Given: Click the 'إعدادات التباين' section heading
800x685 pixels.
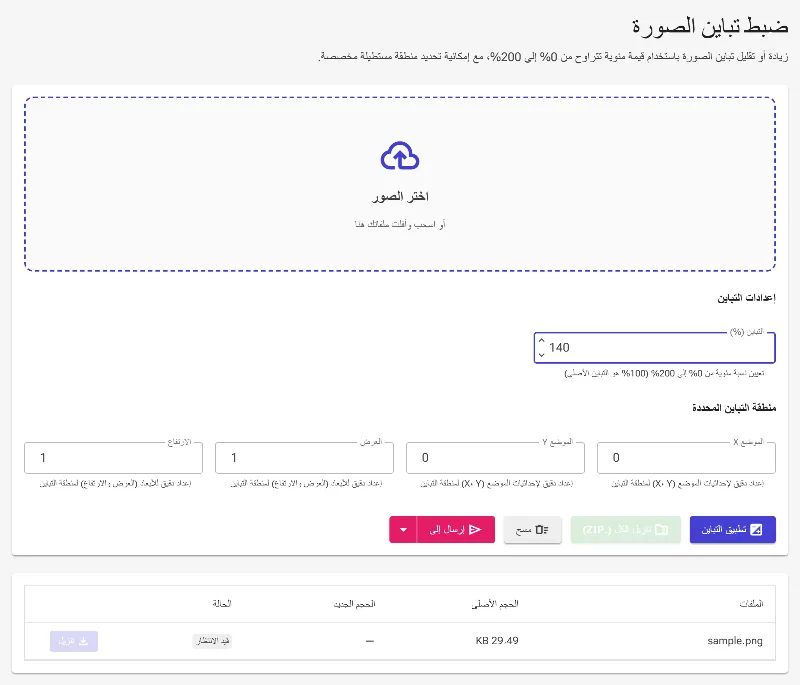Looking at the screenshot, I should pos(746,298).
